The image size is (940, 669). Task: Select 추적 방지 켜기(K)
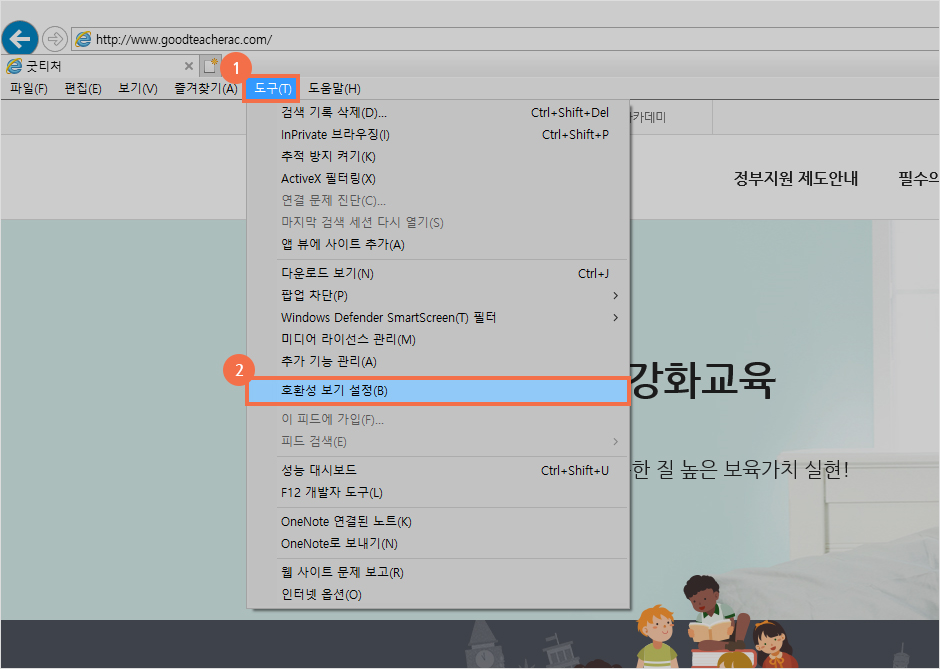[438, 156]
